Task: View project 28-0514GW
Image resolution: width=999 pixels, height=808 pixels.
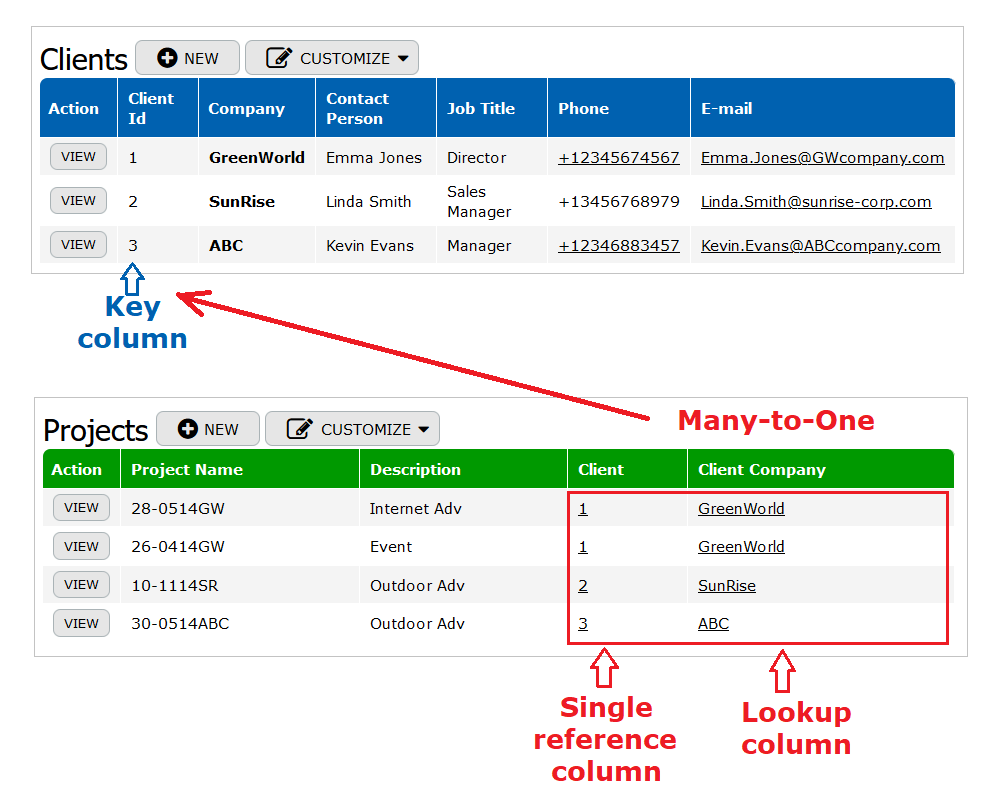Action: pyautogui.click(x=82, y=508)
